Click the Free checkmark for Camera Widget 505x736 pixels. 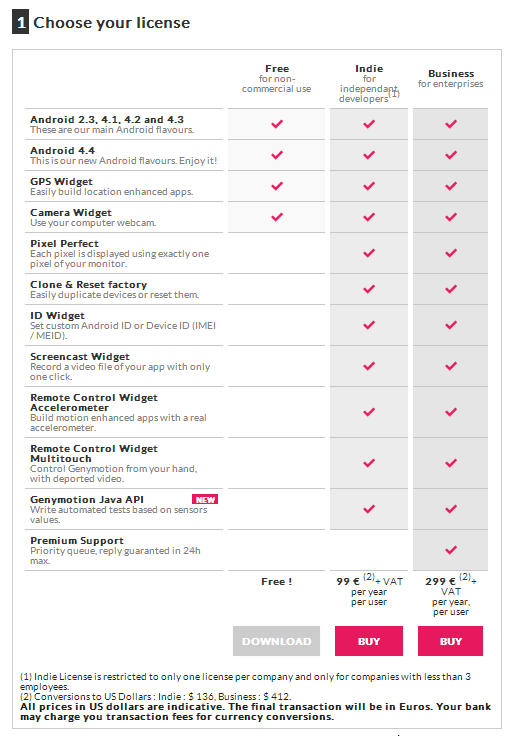pos(277,217)
